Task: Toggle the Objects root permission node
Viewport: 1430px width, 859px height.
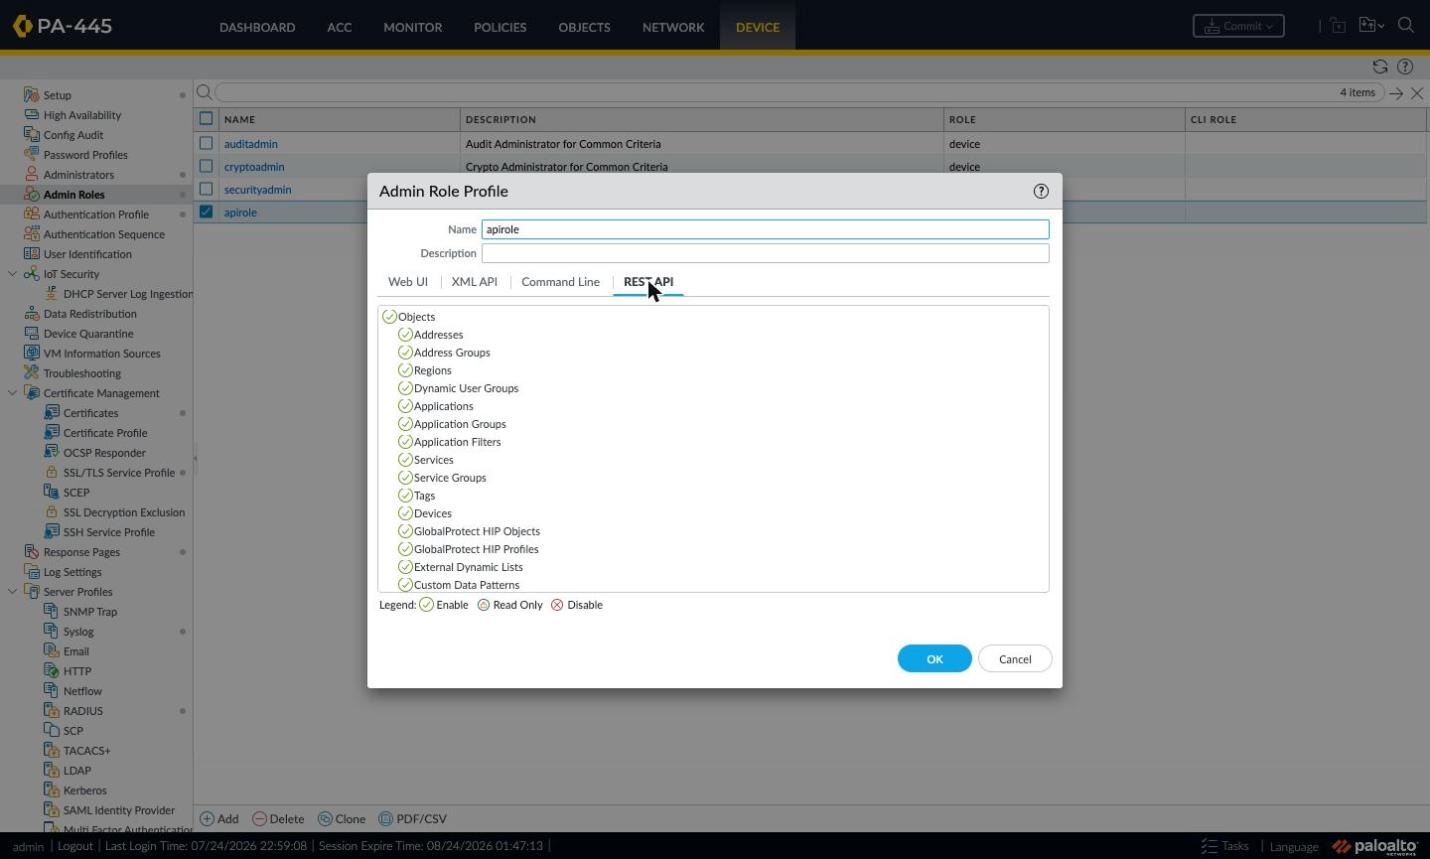Action: coord(389,317)
